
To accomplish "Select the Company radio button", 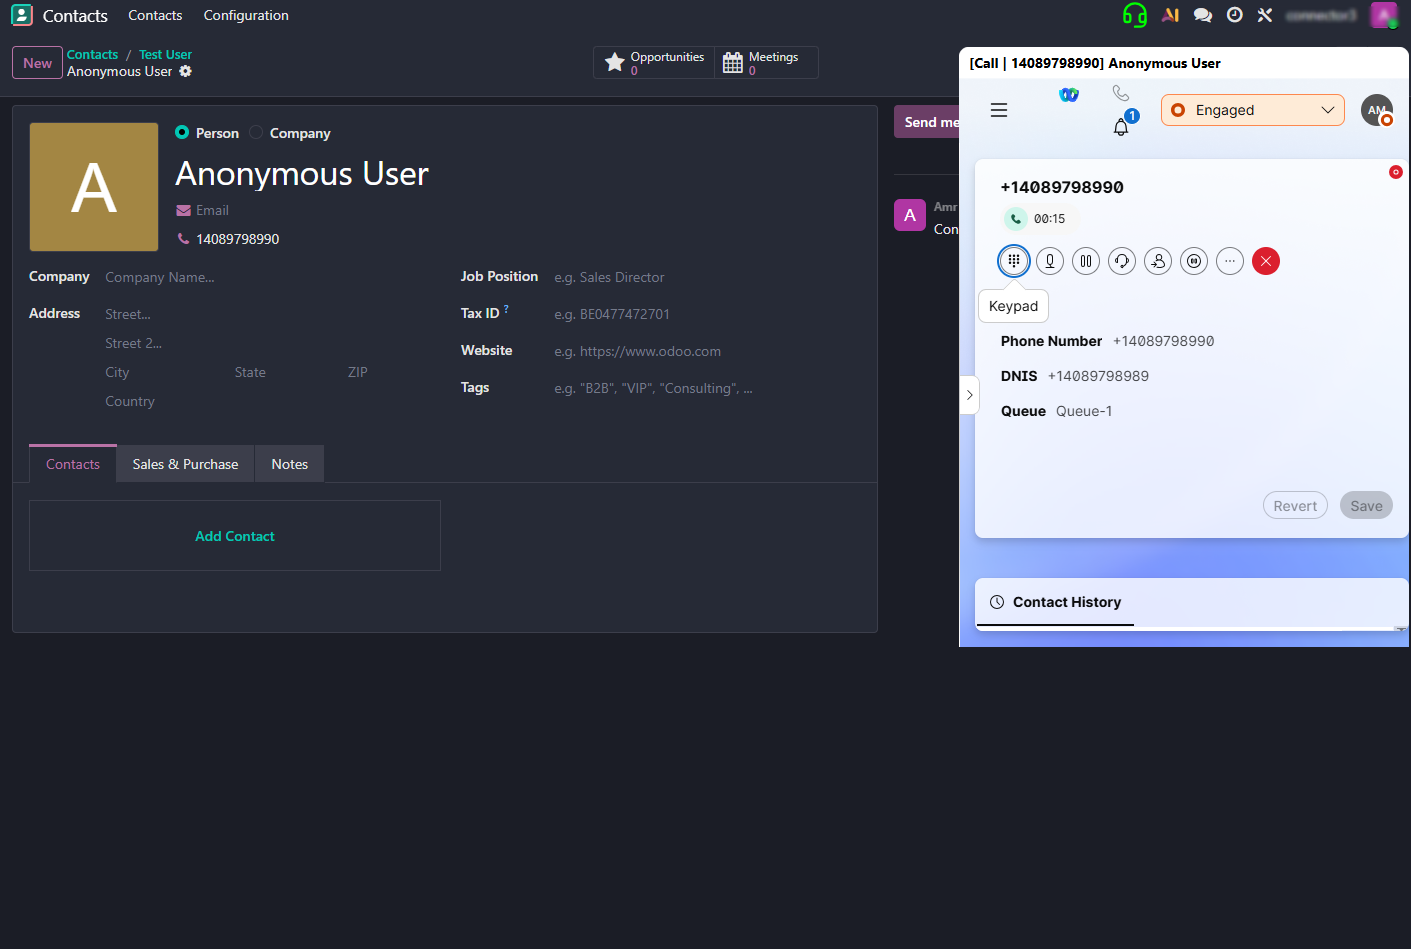I will [x=256, y=133].
